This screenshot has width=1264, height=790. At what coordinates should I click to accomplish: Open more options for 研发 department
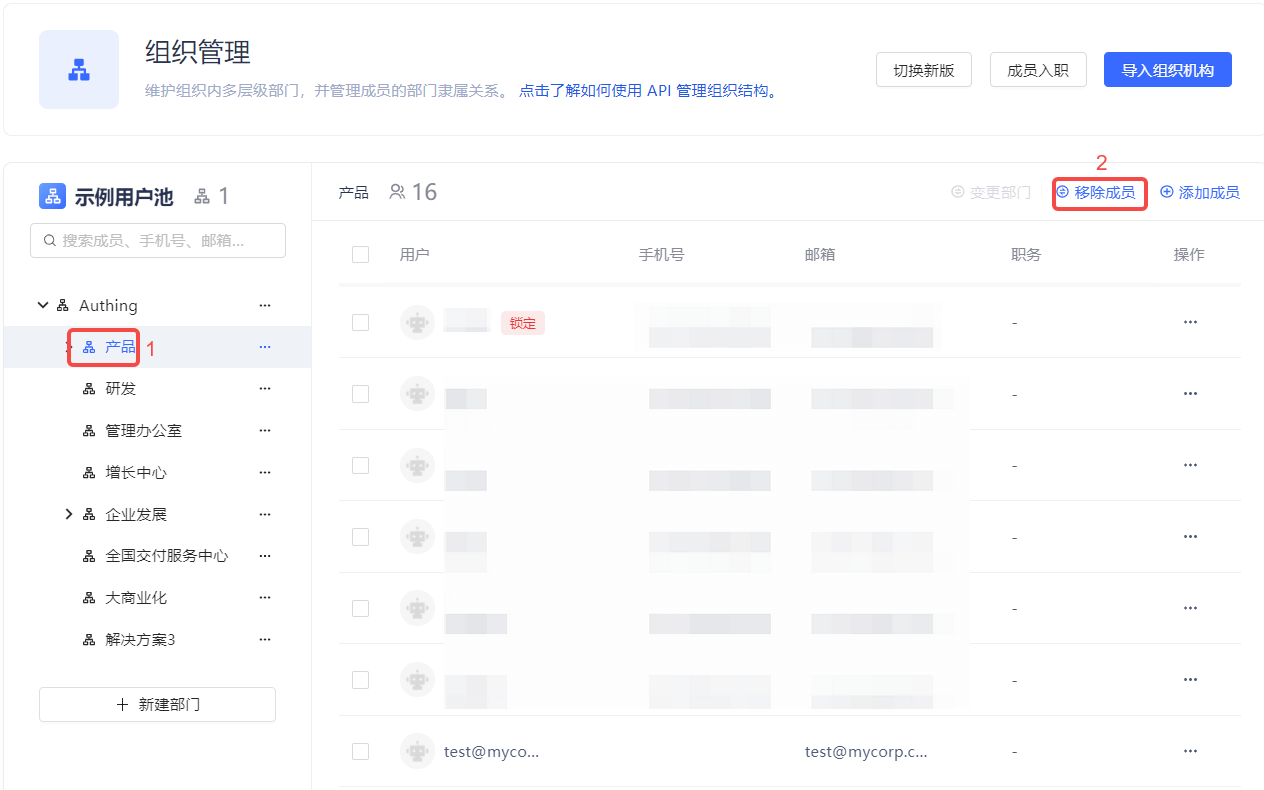[265, 388]
